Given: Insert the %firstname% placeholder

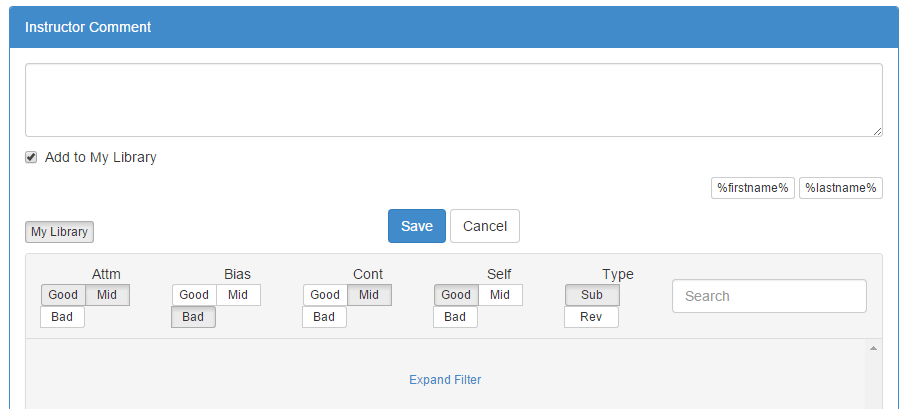Looking at the screenshot, I should pyautogui.click(x=753, y=188).
